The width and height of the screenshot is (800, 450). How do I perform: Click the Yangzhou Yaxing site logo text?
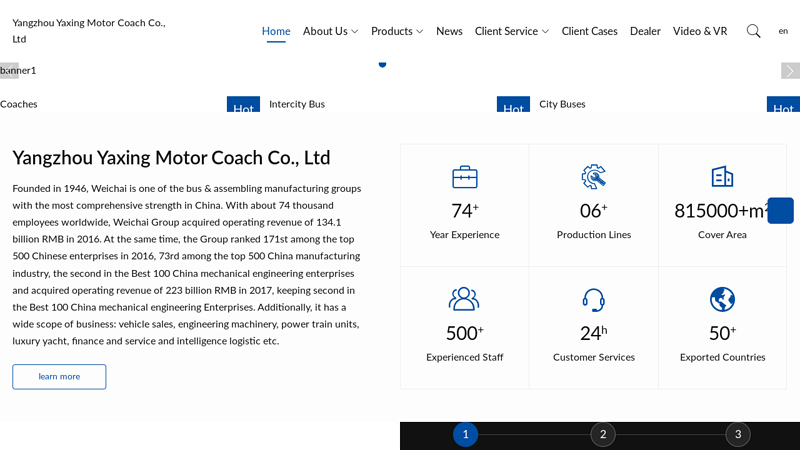[x=89, y=31]
